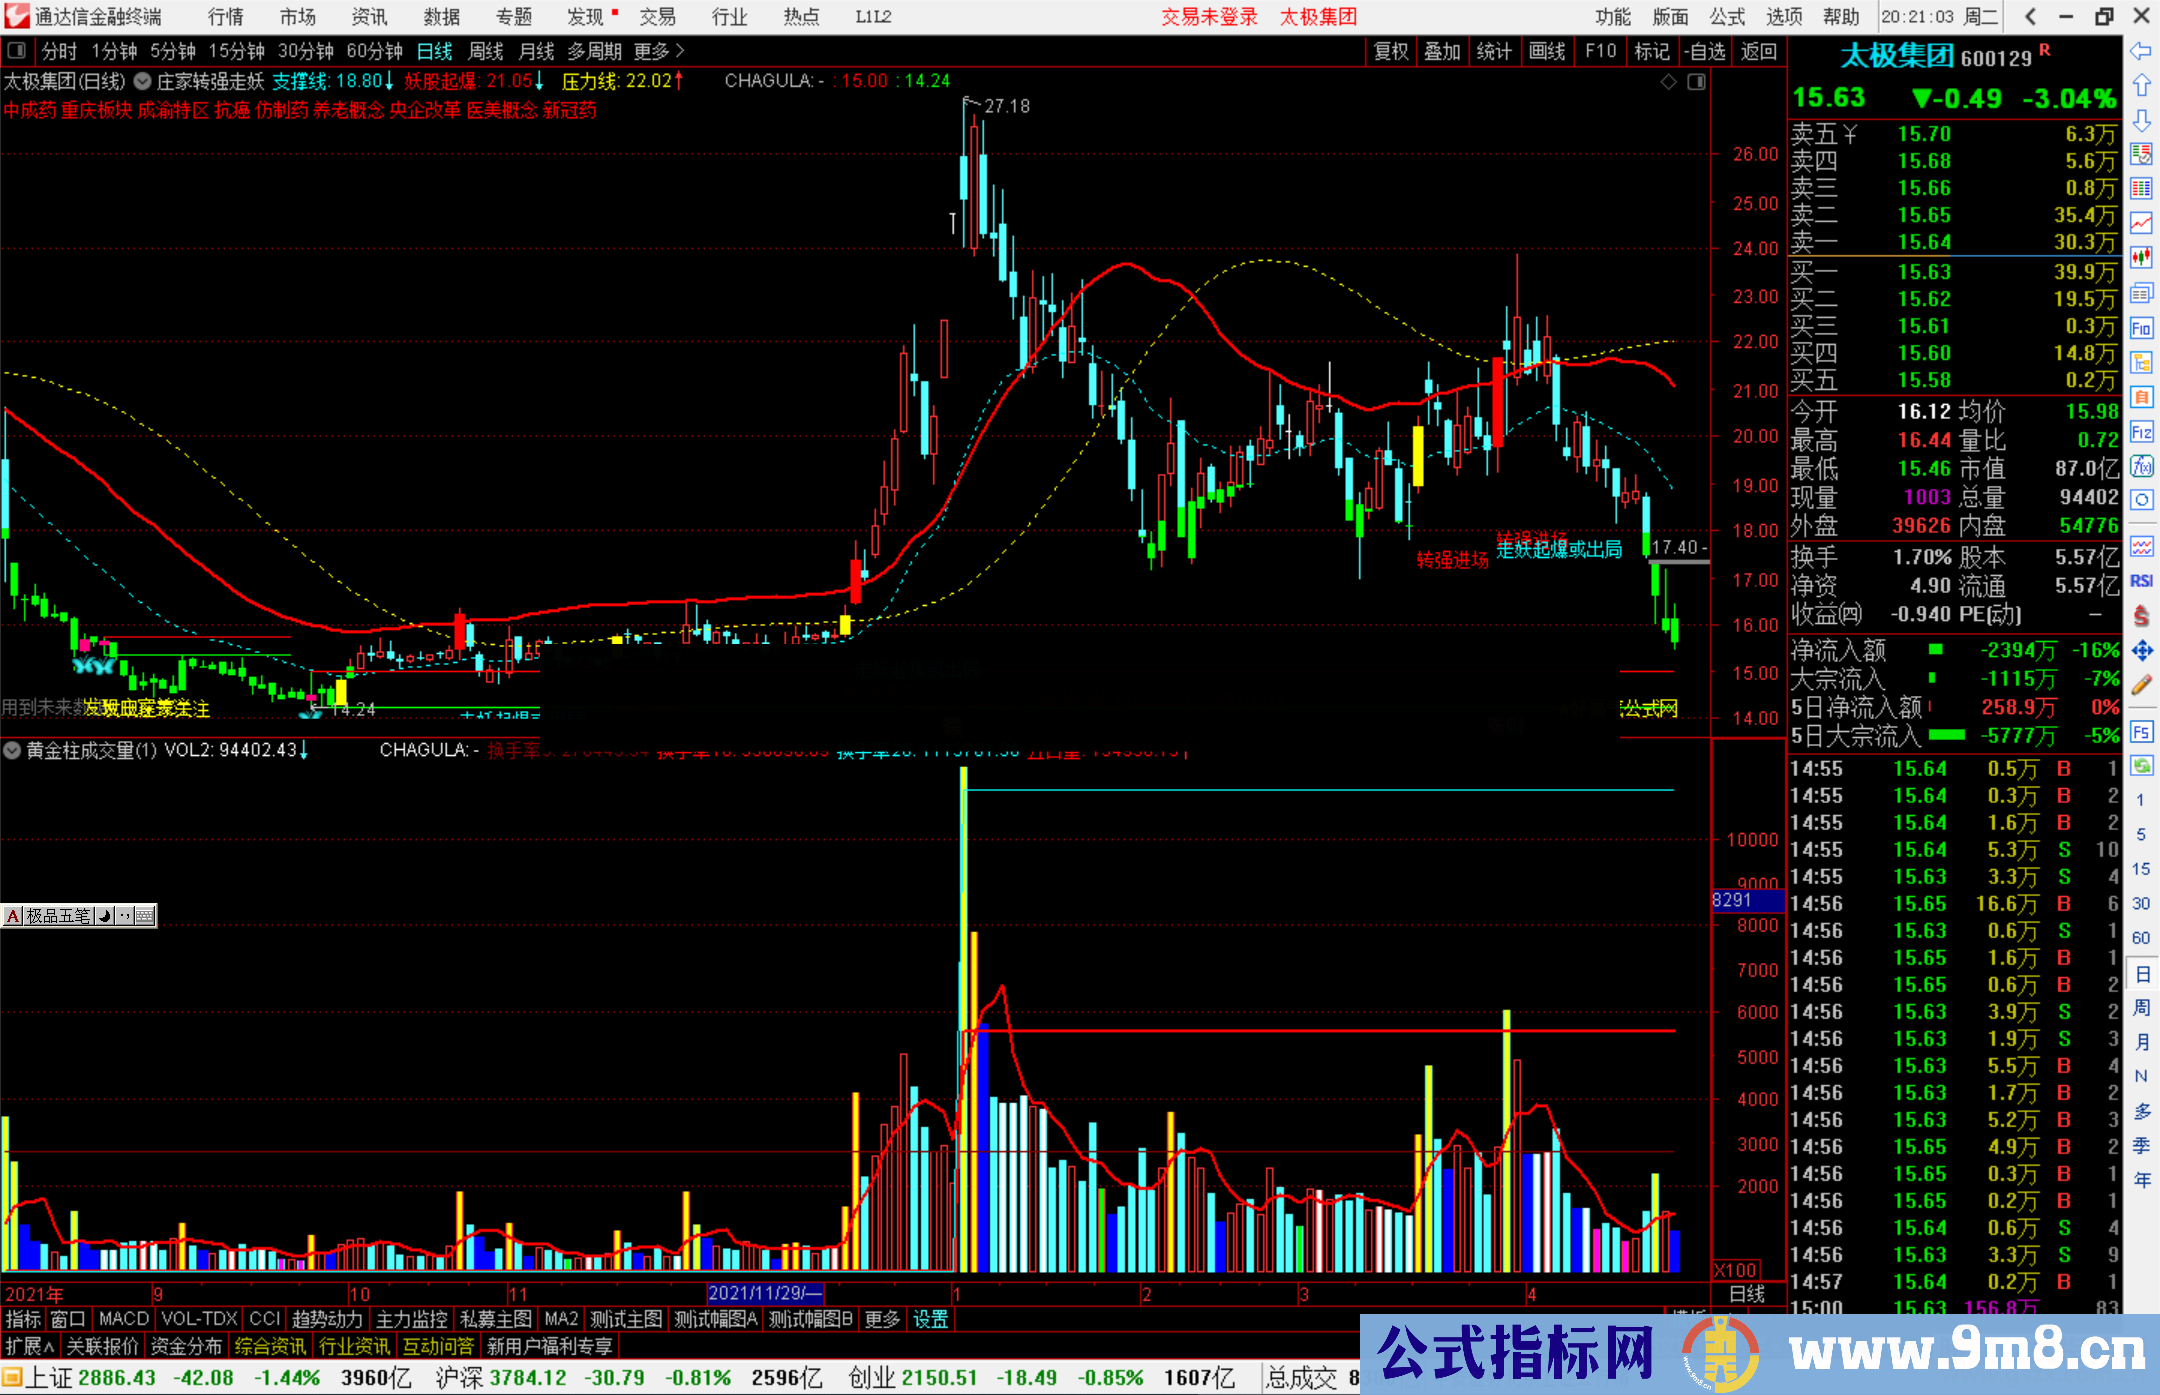This screenshot has width=2160, height=1395.
Task: Click the 上证 index in status bar
Action: (x=49, y=1378)
